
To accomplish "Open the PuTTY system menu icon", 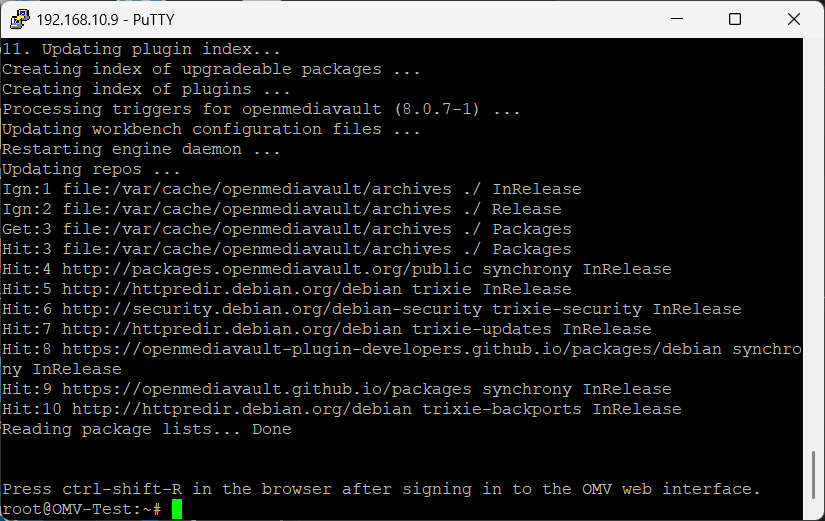I will tap(19, 19).
